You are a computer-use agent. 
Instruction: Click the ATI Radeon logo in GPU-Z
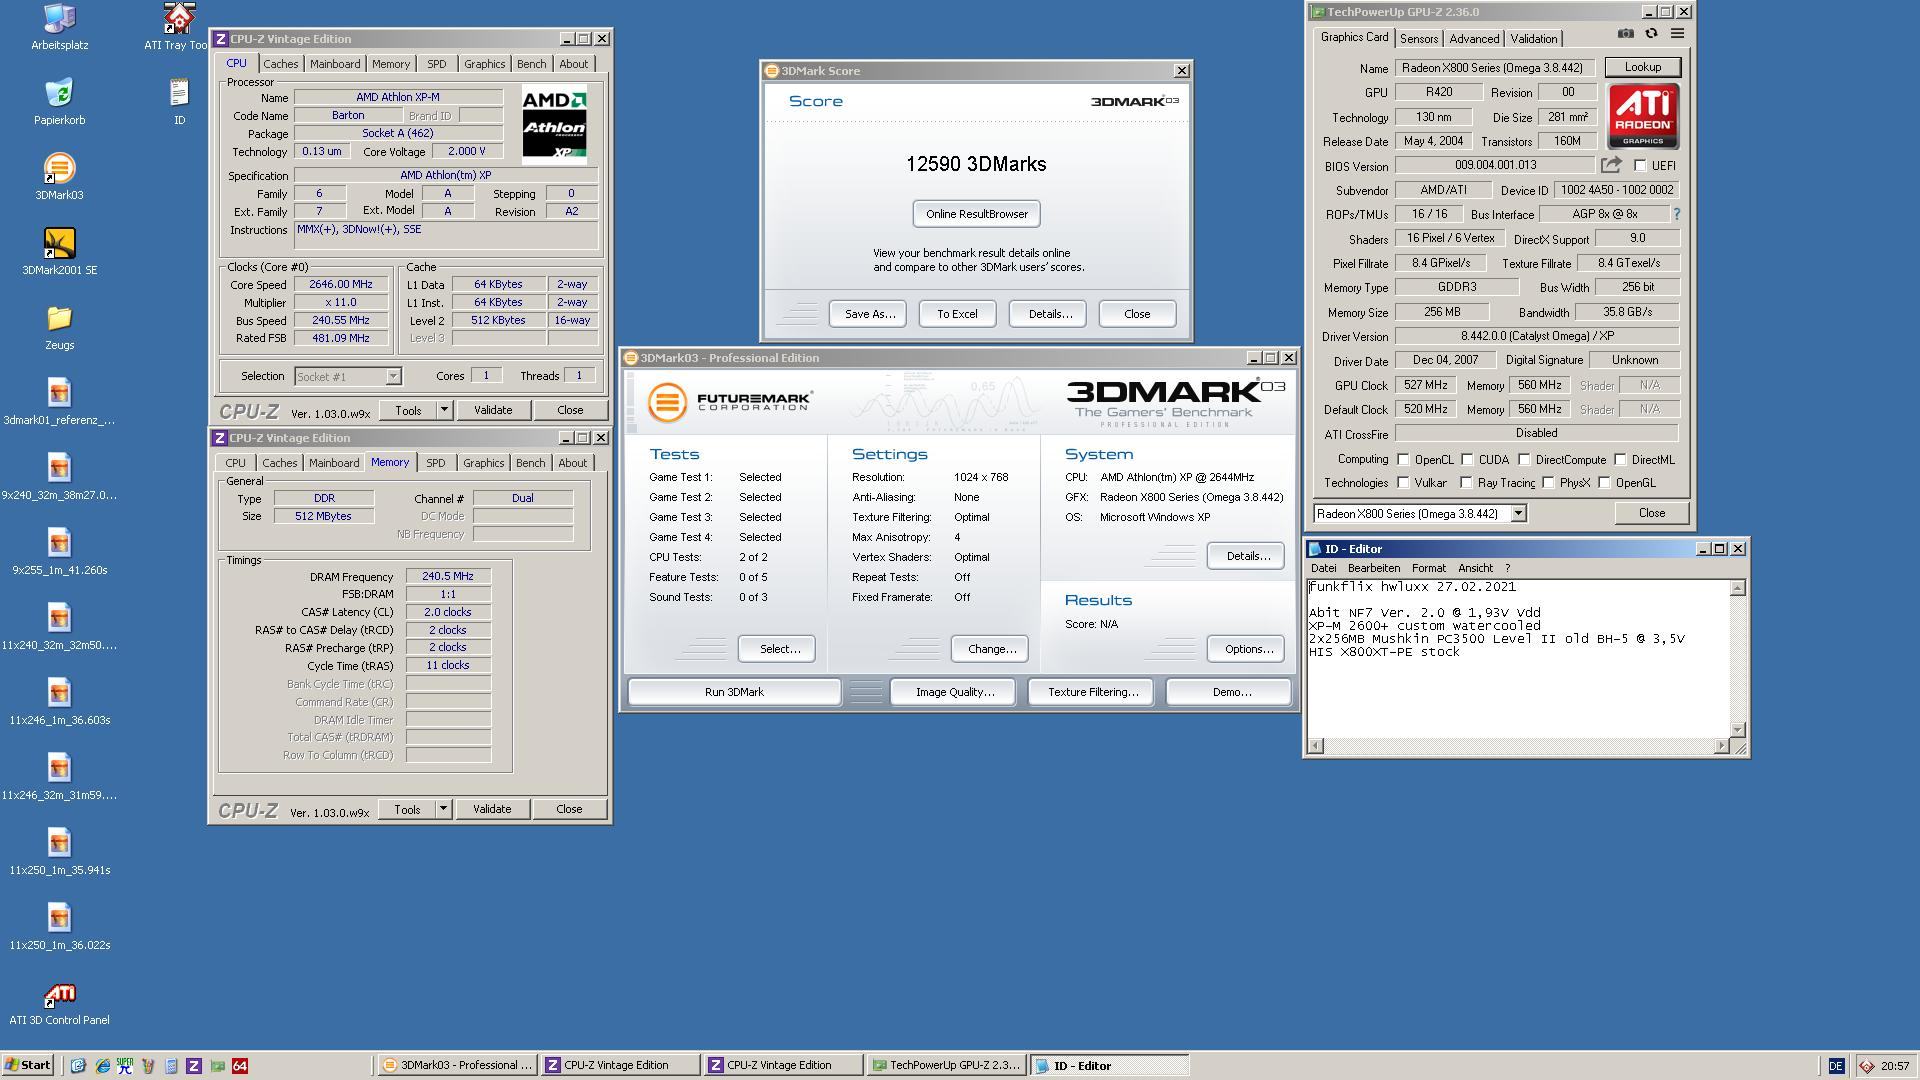tap(1643, 117)
